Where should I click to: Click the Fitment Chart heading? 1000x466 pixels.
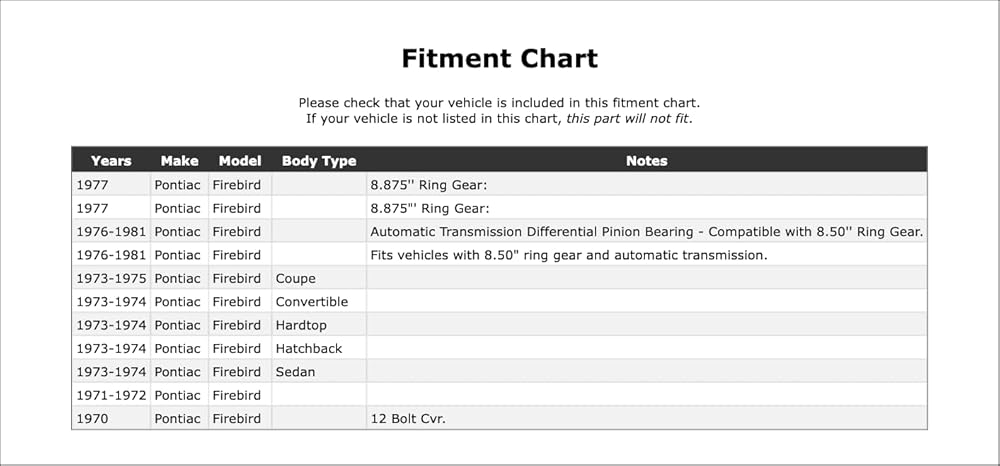(x=499, y=59)
